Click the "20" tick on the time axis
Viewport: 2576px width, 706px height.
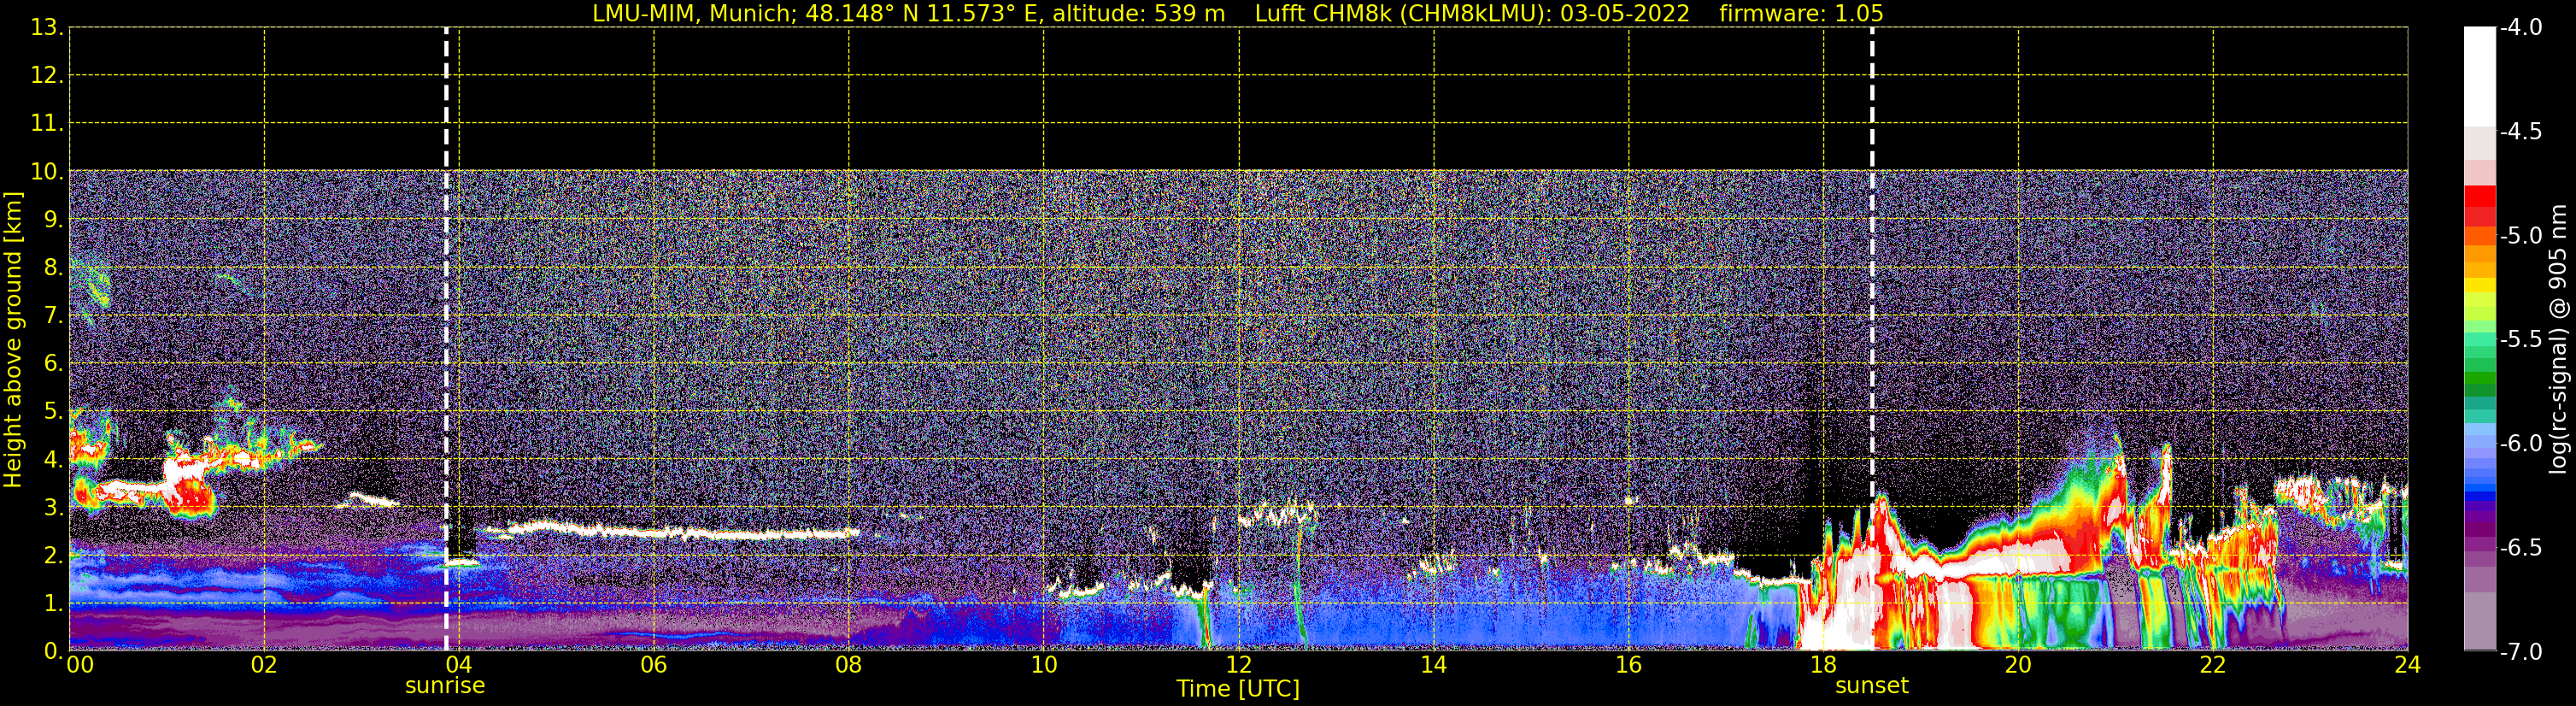2018,665
